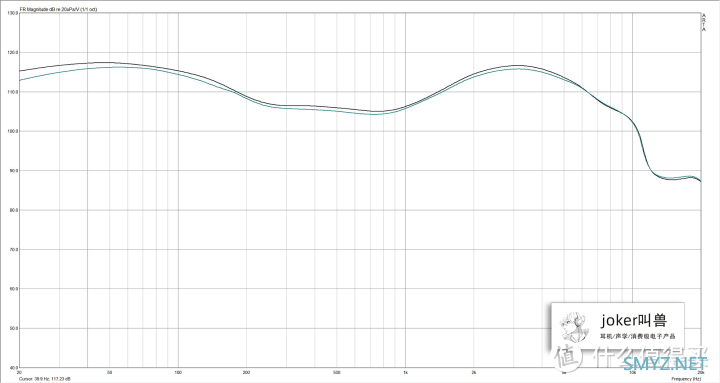Click the circular 值 logo watermark
This screenshot has width=720, height=383.
[x=567, y=357]
